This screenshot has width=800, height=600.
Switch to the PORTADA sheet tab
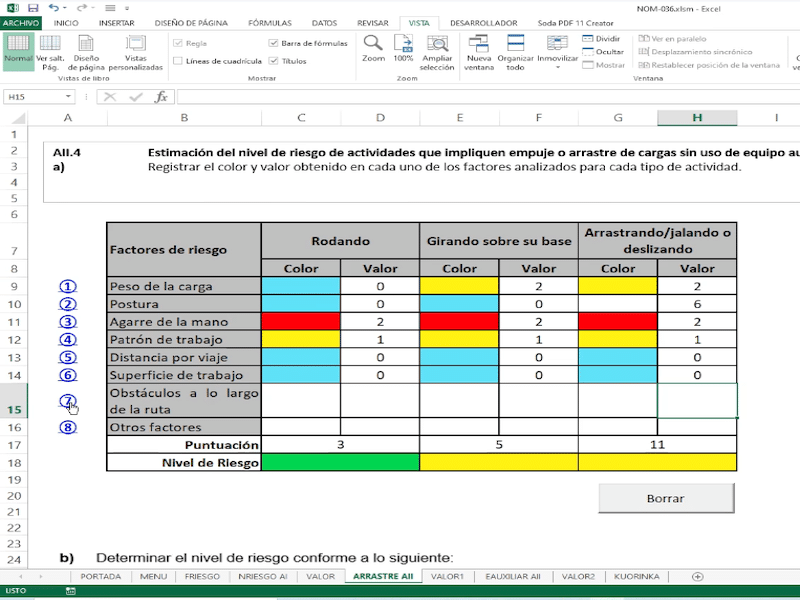pyautogui.click(x=101, y=577)
